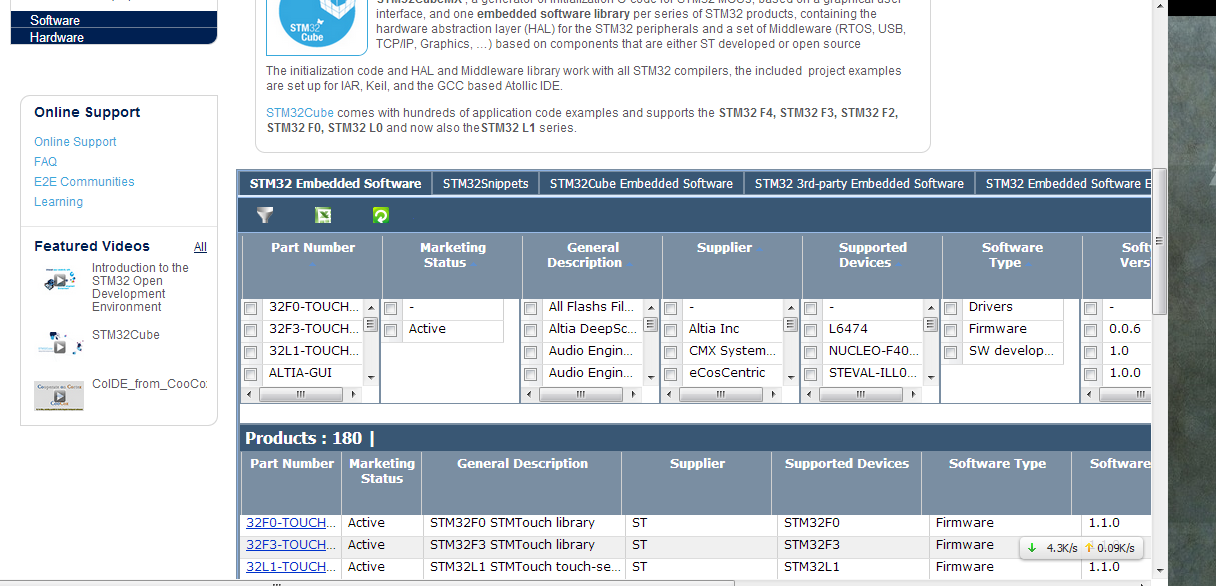Select the Software item in left menu
The width and height of the screenshot is (1216, 586).
[114, 20]
